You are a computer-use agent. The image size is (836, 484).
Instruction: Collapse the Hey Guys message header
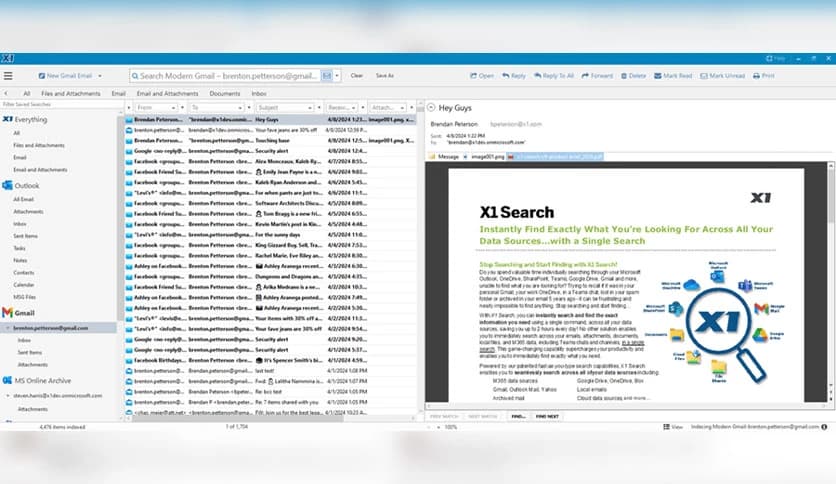431,108
